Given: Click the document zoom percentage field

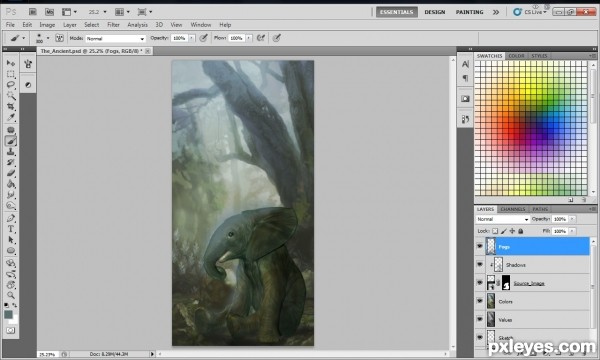Looking at the screenshot, I should tap(47, 355).
